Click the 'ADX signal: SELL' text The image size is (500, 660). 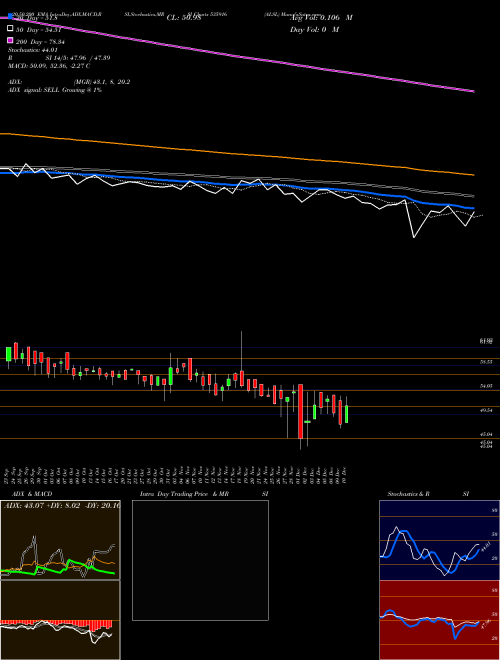click(x=55, y=90)
